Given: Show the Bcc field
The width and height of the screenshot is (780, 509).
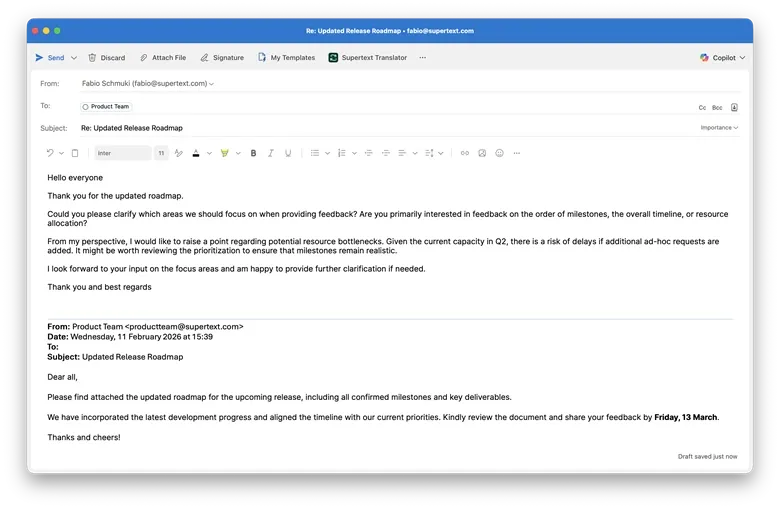Looking at the screenshot, I should pyautogui.click(x=717, y=107).
